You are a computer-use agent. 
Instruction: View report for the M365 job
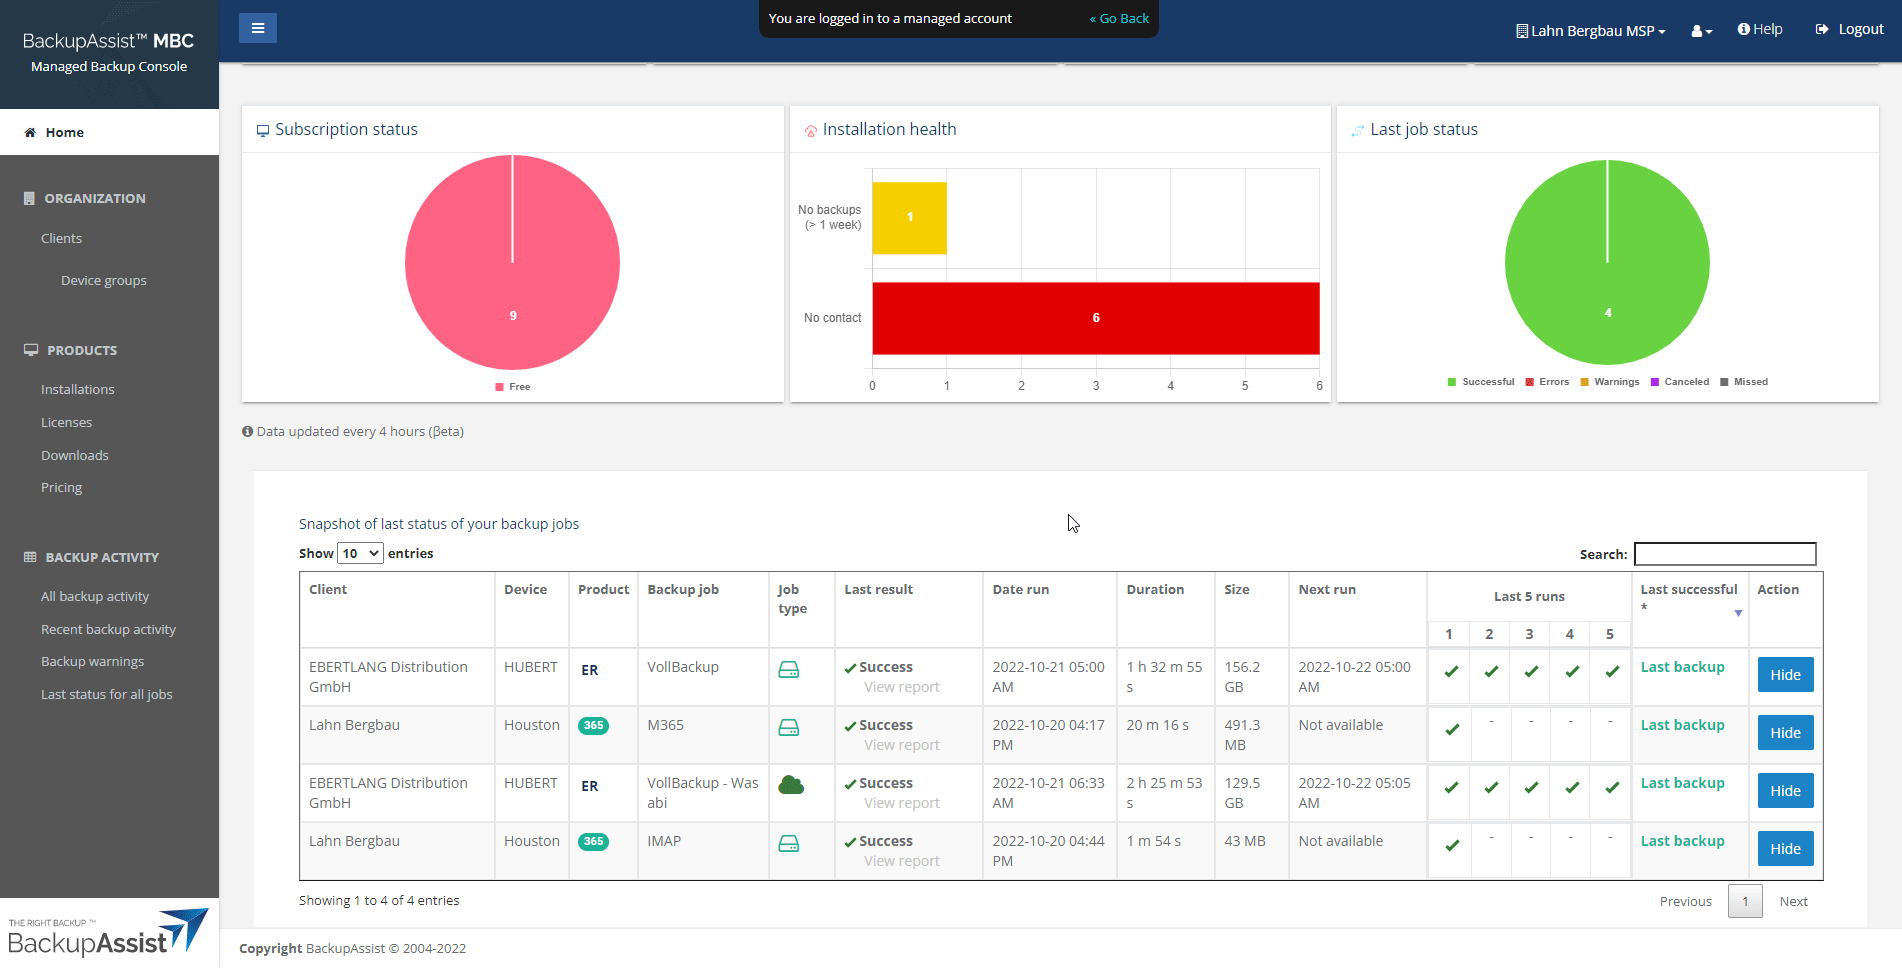901,745
